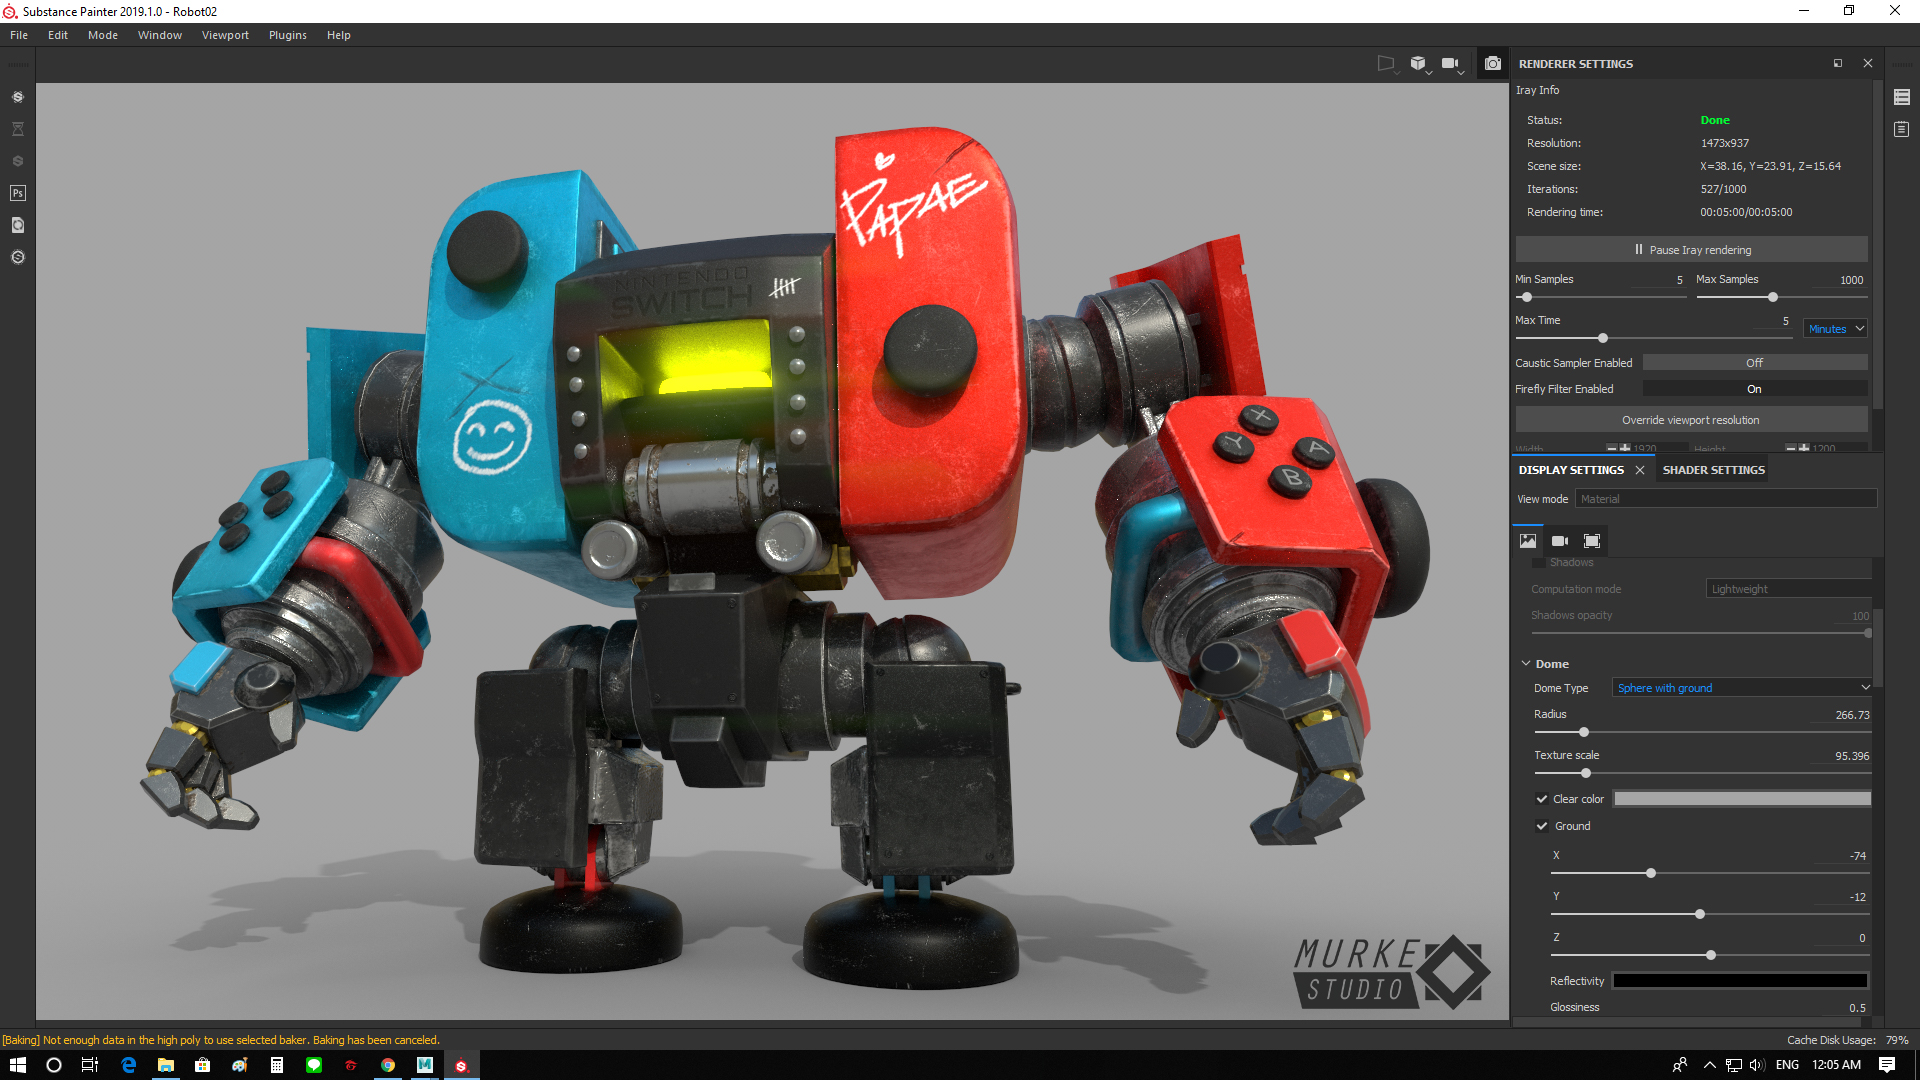
Task: Open the Viewport menu
Action: click(x=225, y=35)
